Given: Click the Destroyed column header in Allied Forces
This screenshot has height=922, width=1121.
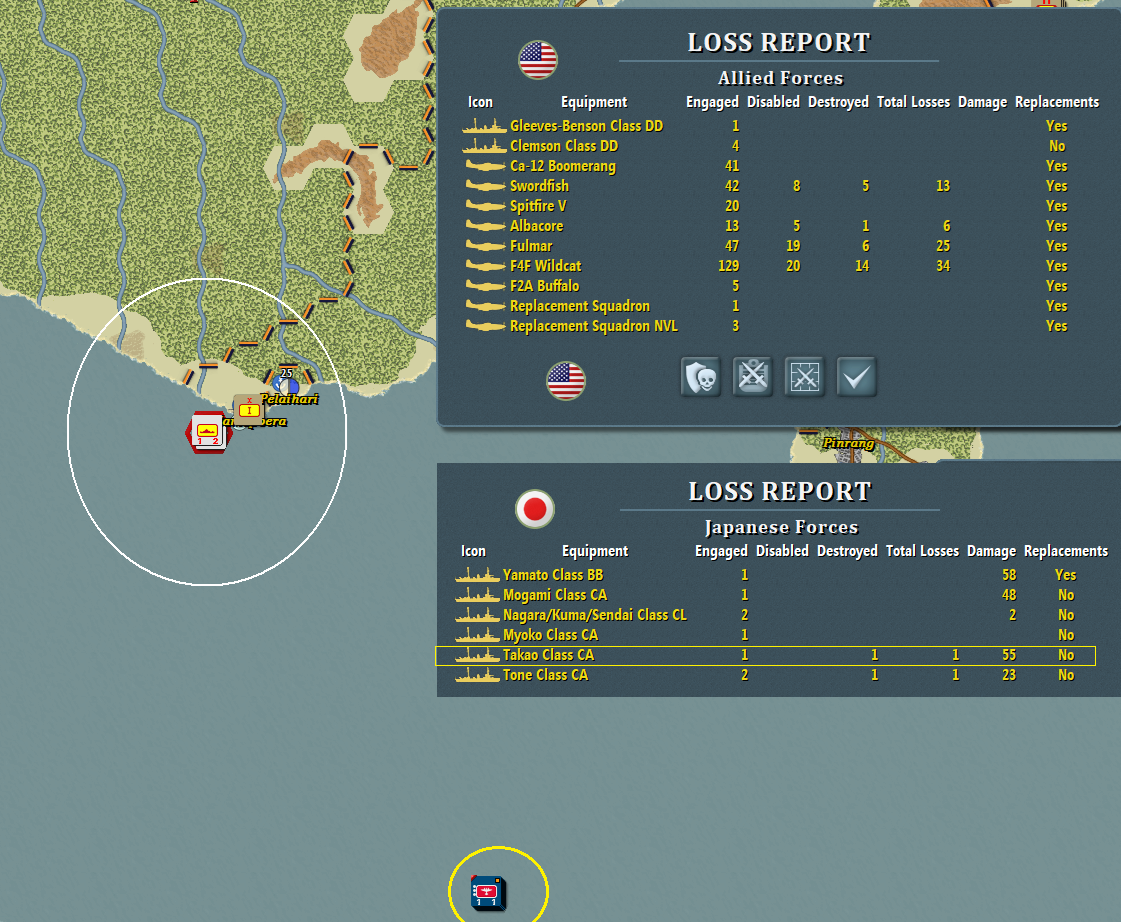Looking at the screenshot, I should (x=838, y=102).
